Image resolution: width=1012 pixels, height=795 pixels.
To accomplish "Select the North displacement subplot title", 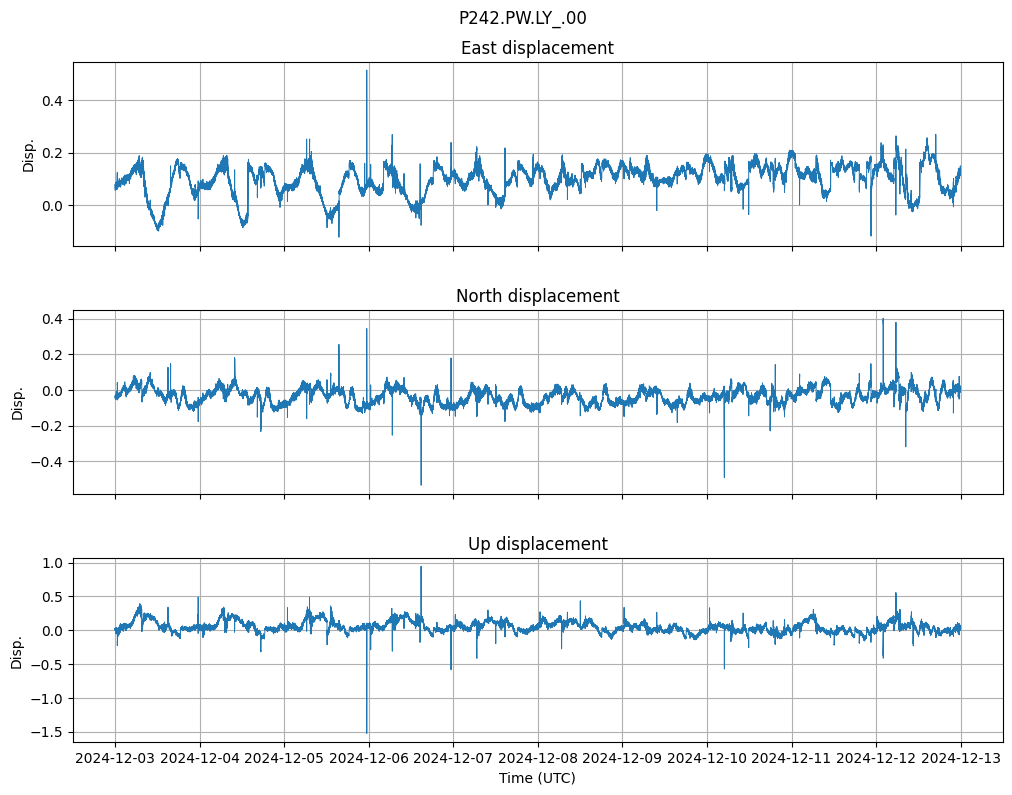I will tap(537, 296).
